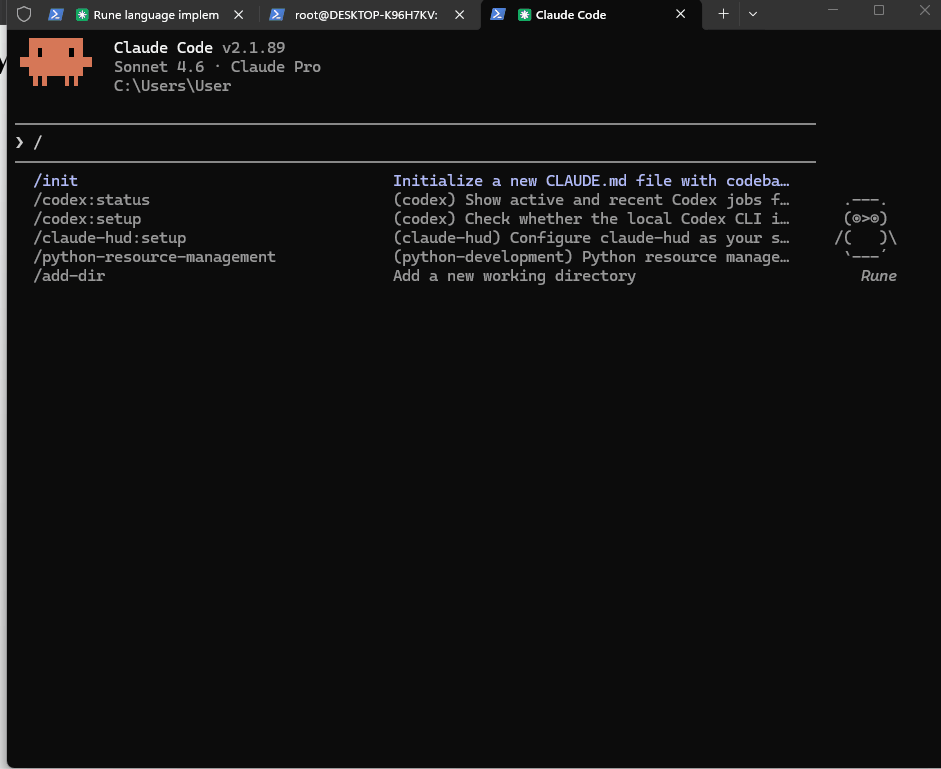The height and width of the screenshot is (769, 941).
Task: Select the /codex:status command
Action: pos(91,200)
